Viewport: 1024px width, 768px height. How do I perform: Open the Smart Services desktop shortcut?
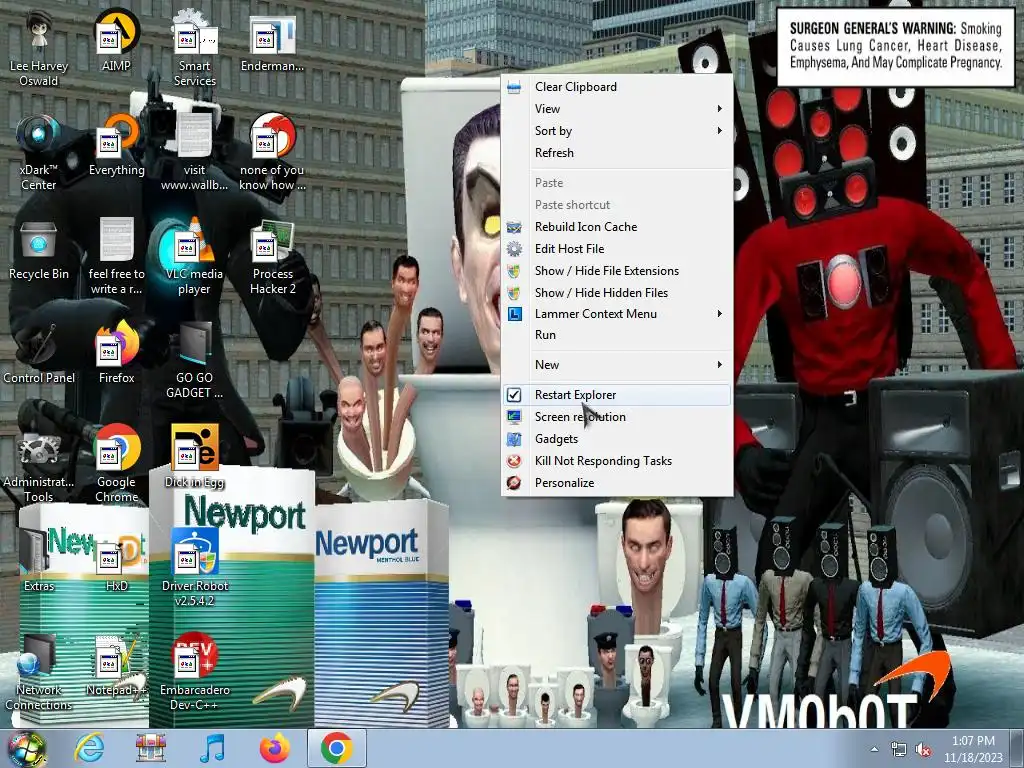tap(195, 49)
